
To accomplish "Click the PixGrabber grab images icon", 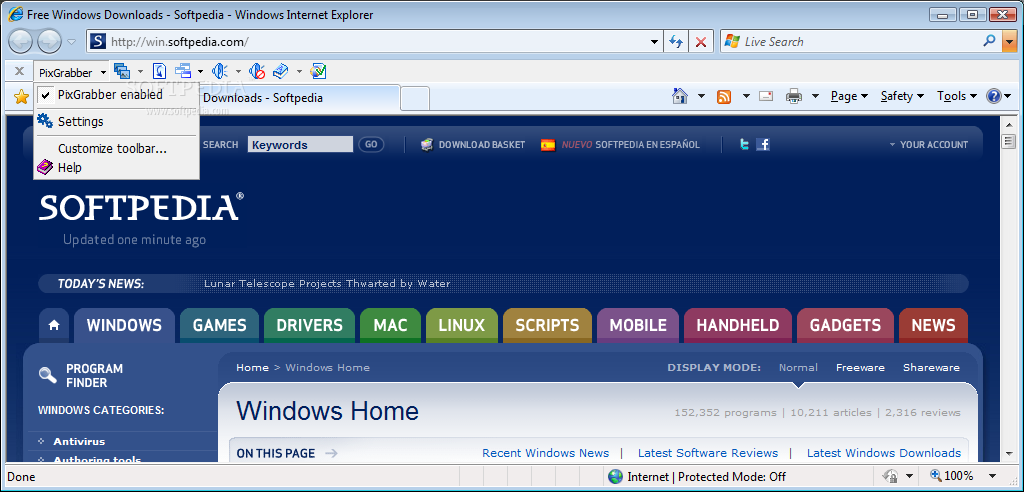I will pyautogui.click(x=122, y=71).
